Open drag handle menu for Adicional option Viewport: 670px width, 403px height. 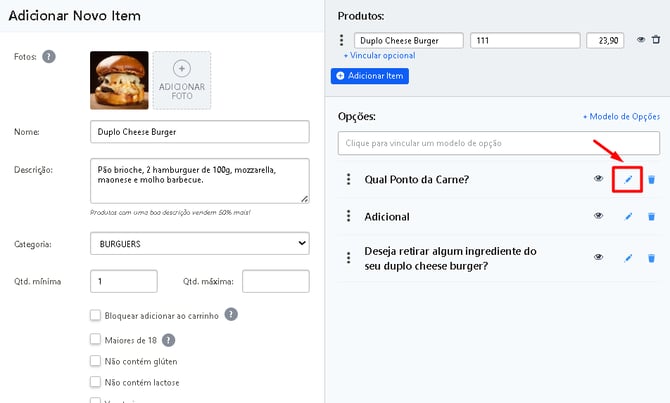coord(348,216)
